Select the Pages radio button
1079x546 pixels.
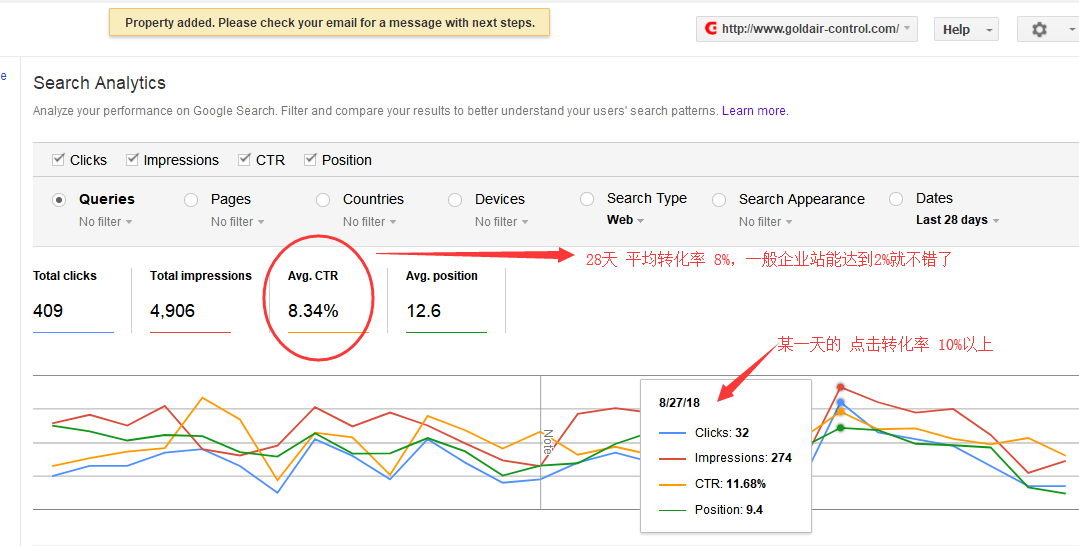coord(191,200)
